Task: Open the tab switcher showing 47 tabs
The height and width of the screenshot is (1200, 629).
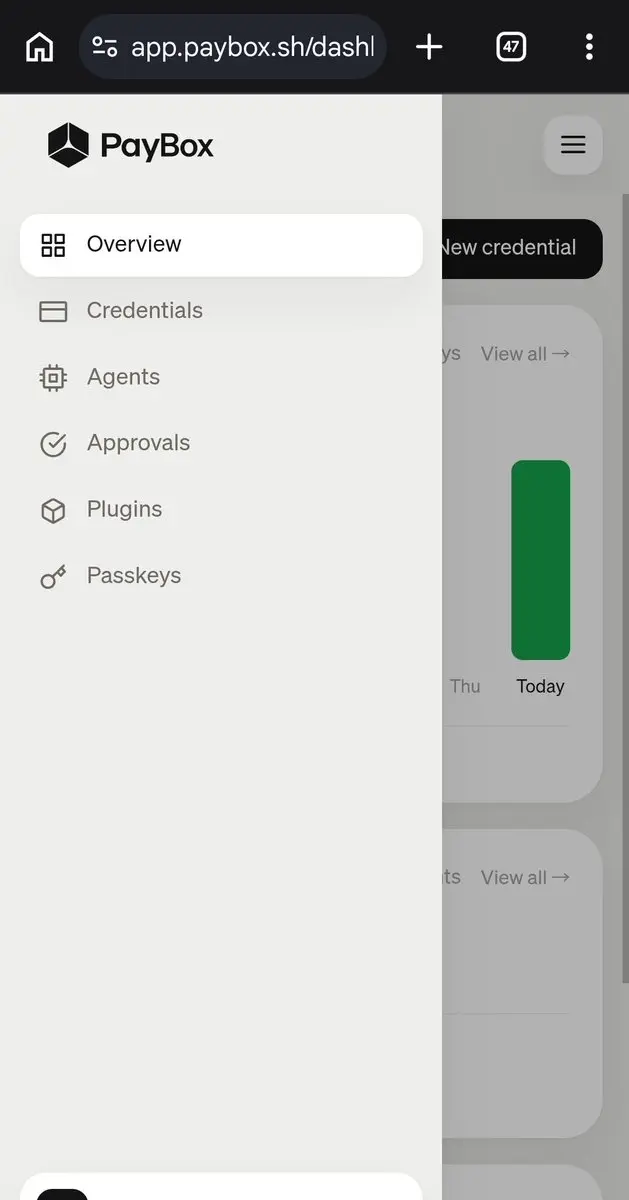Action: coord(511,47)
